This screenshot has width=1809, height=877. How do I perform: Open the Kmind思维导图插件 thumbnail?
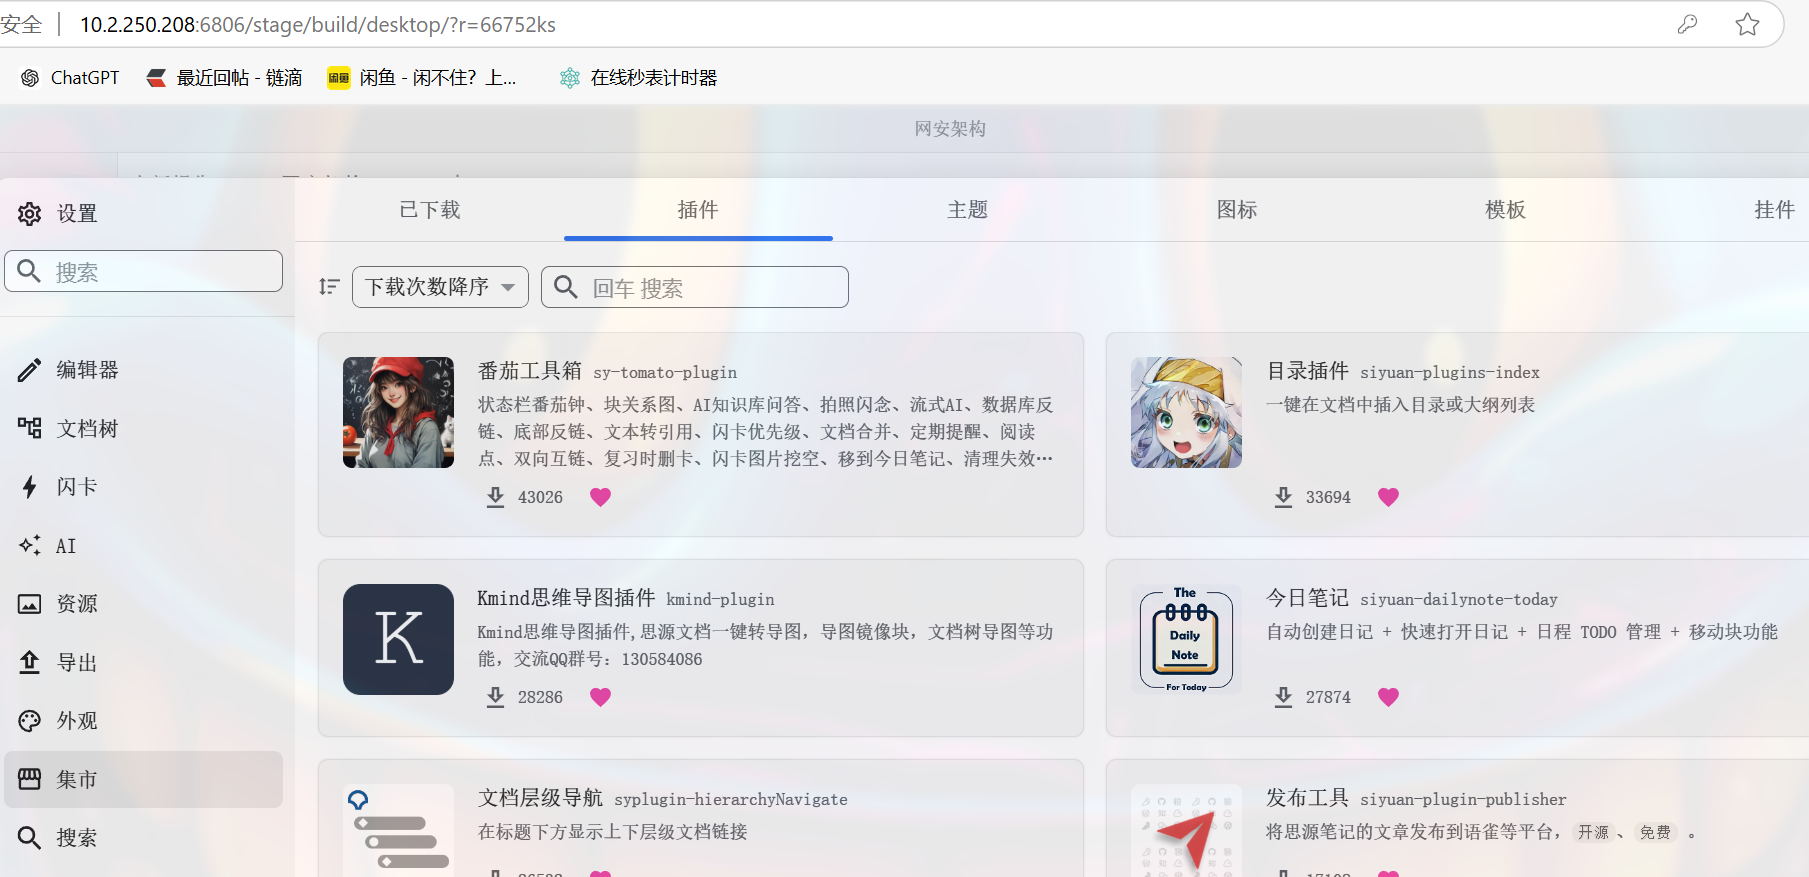(398, 639)
